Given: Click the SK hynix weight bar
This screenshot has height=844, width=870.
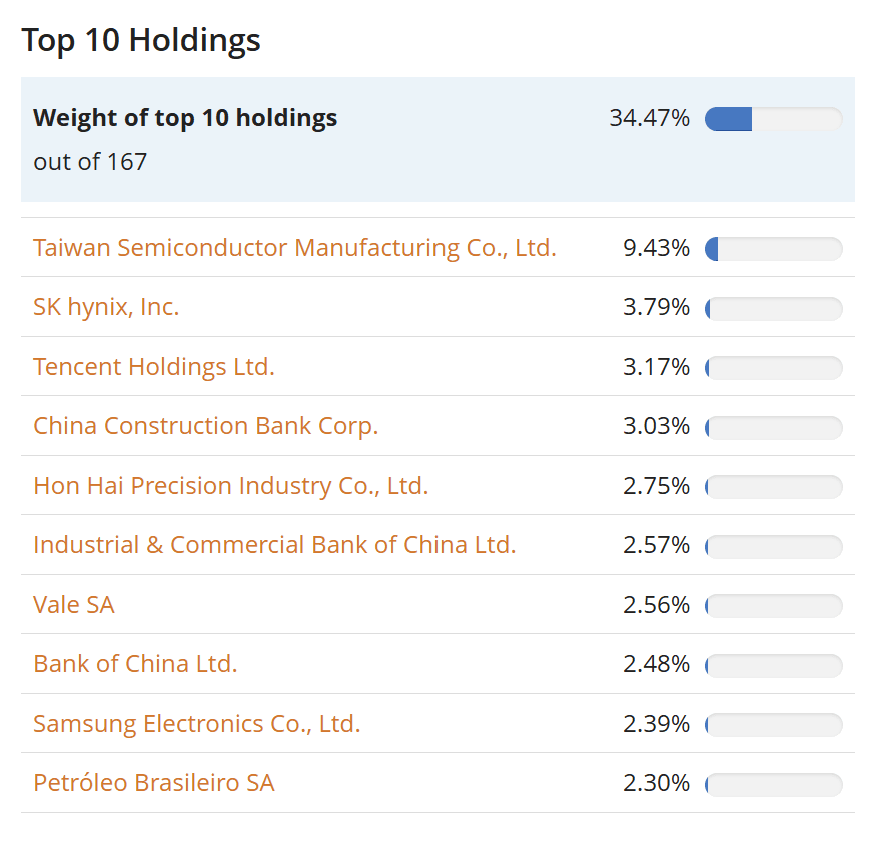Looking at the screenshot, I should 773,308.
